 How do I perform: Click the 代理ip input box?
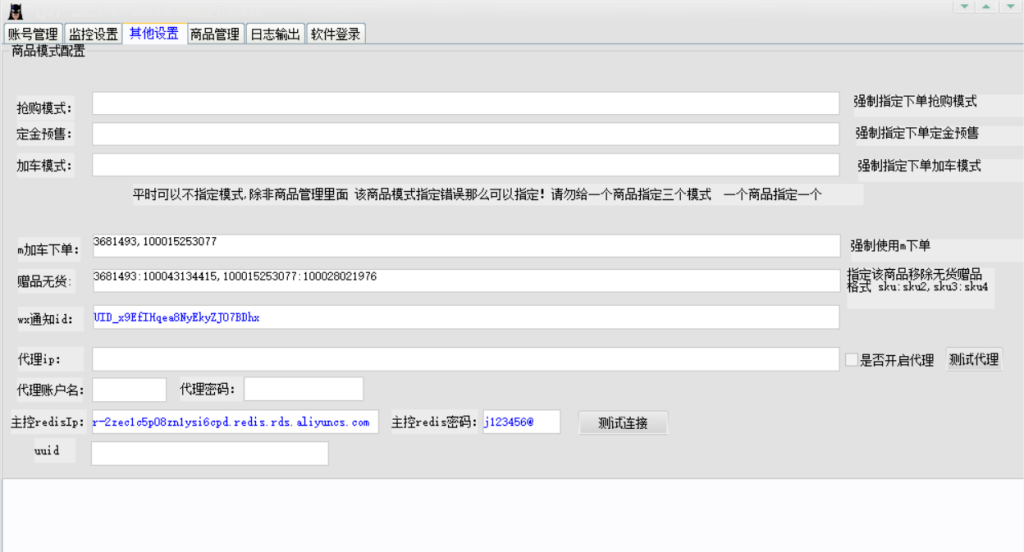coord(465,359)
